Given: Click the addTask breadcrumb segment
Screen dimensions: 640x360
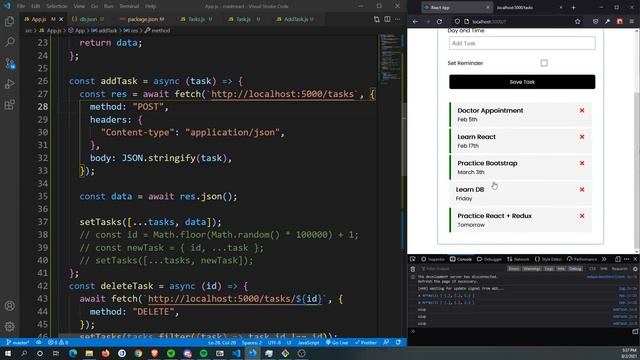Looking at the screenshot, I should 104,30.
